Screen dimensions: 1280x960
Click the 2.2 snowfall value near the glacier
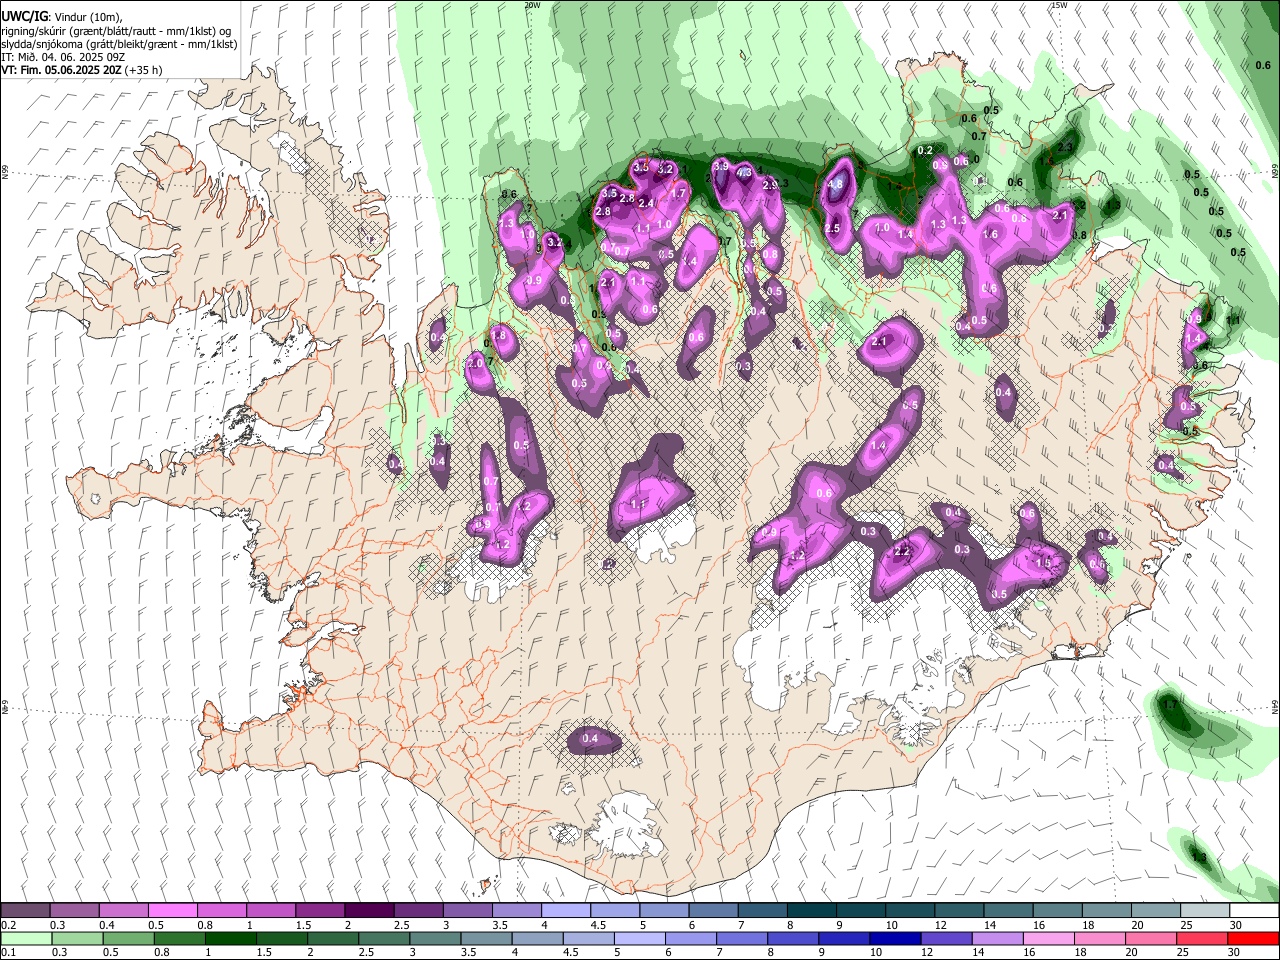click(x=902, y=552)
